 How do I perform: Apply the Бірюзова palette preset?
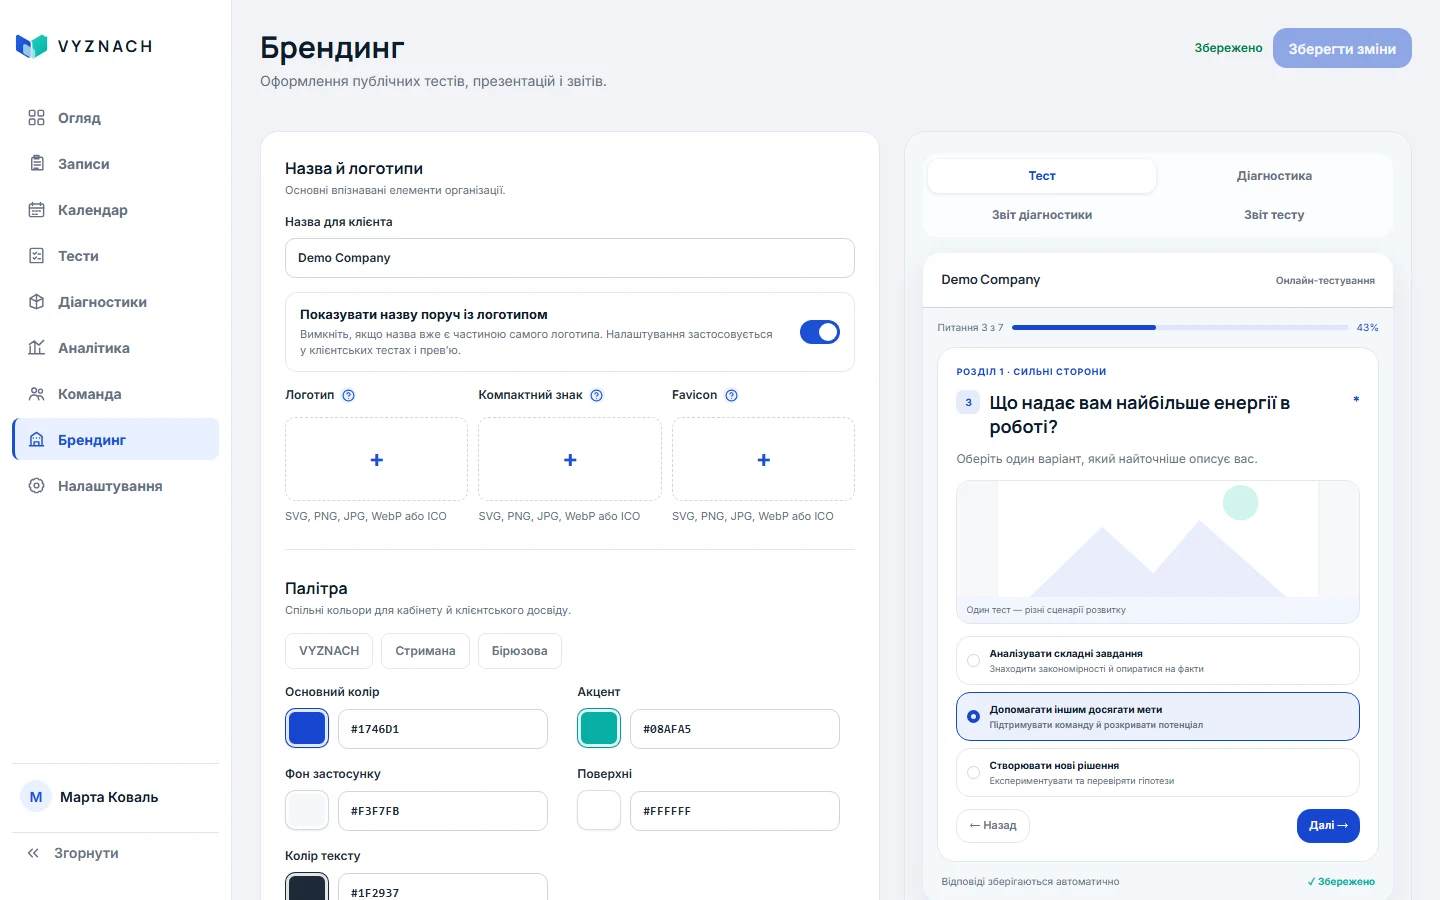coord(520,651)
